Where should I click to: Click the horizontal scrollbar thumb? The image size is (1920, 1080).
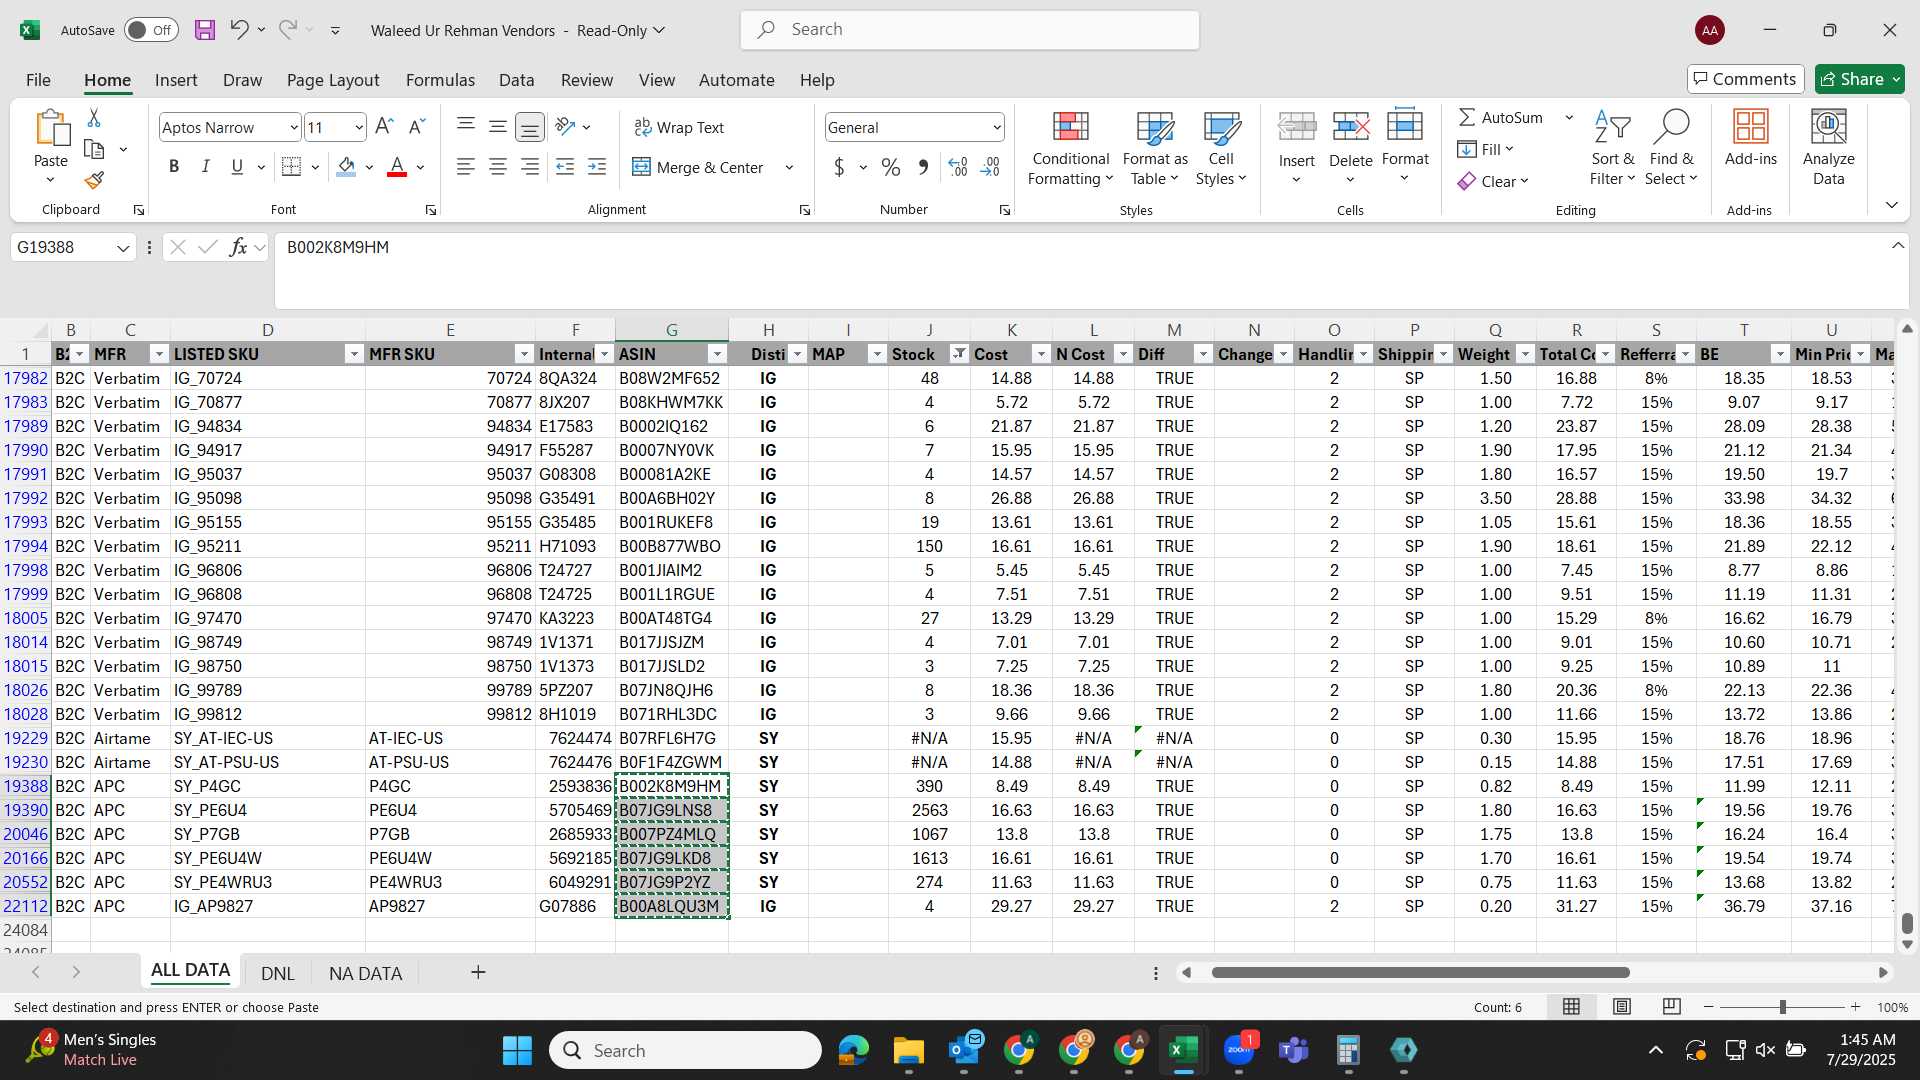[x=1420, y=972]
